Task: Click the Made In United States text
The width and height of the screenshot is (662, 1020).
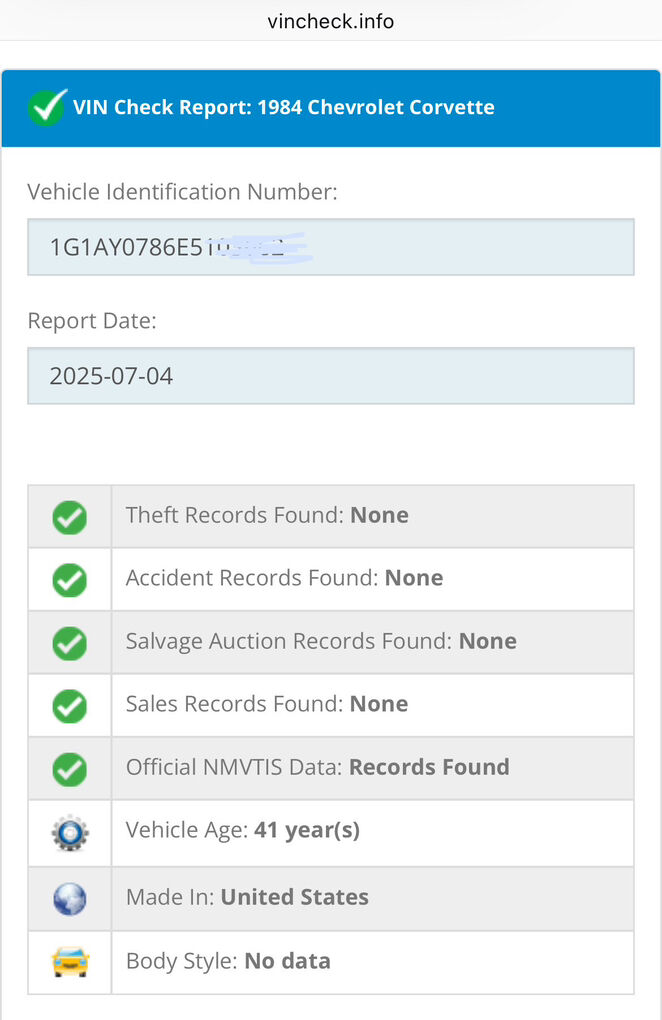Action: click(x=247, y=897)
